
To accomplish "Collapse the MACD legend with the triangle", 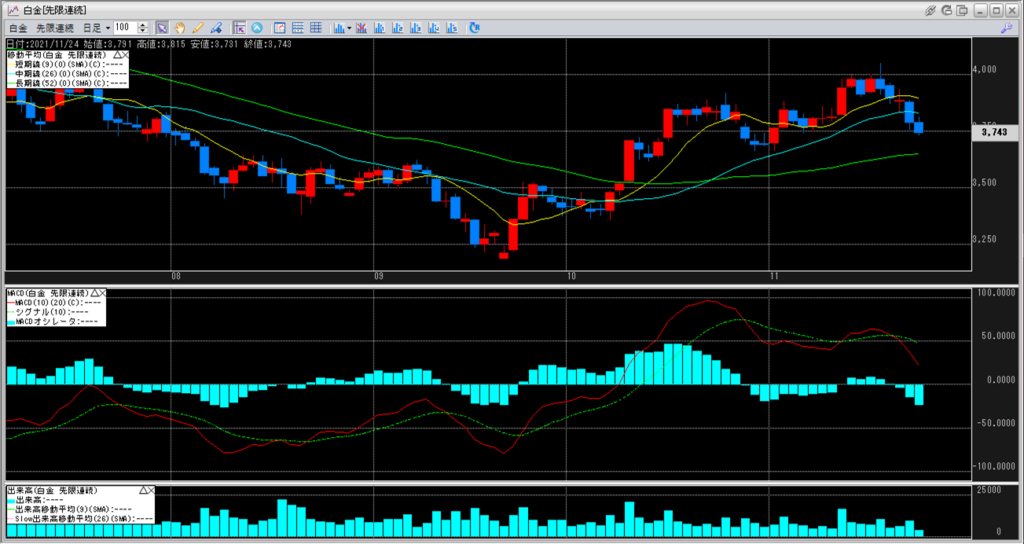I will 95,293.
